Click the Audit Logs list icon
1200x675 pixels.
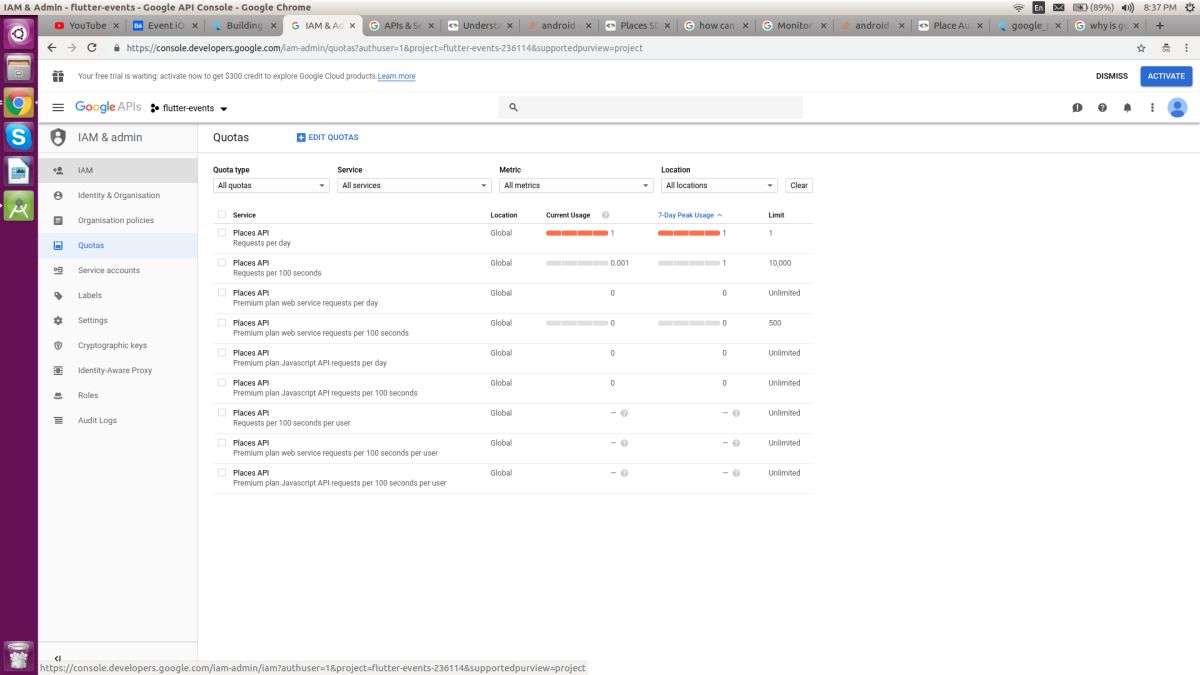pos(57,421)
